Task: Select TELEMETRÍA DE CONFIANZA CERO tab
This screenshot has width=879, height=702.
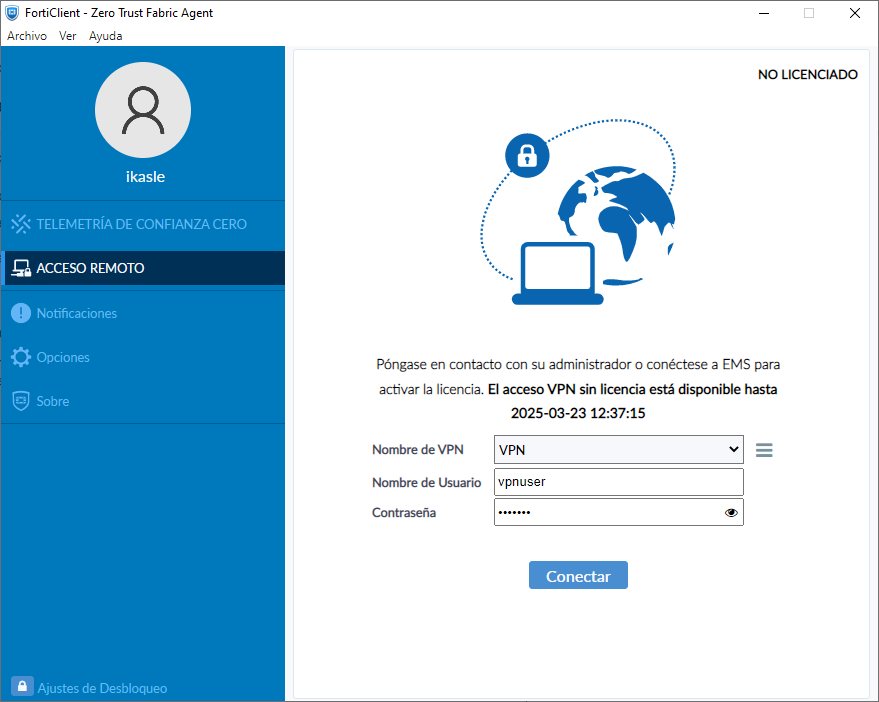Action: pyautogui.click(x=141, y=224)
